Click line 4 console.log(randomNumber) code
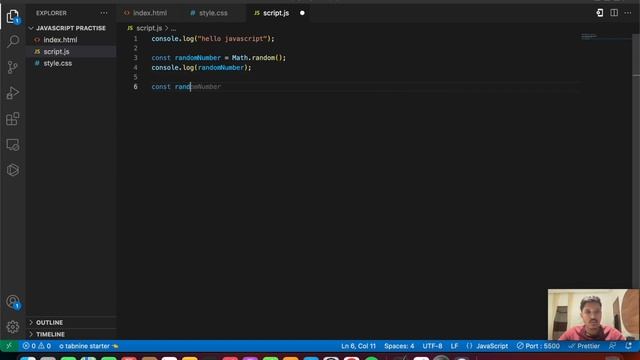Viewport: 640px width, 360px height. tap(201, 68)
